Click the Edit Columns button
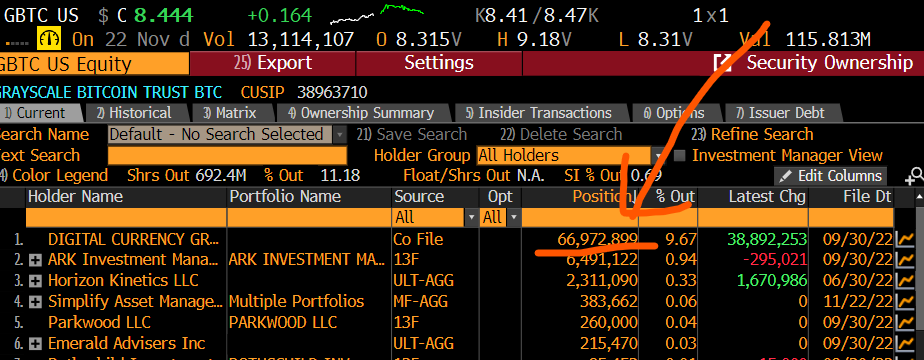Image resolution: width=924 pixels, height=360 pixels. [830, 176]
